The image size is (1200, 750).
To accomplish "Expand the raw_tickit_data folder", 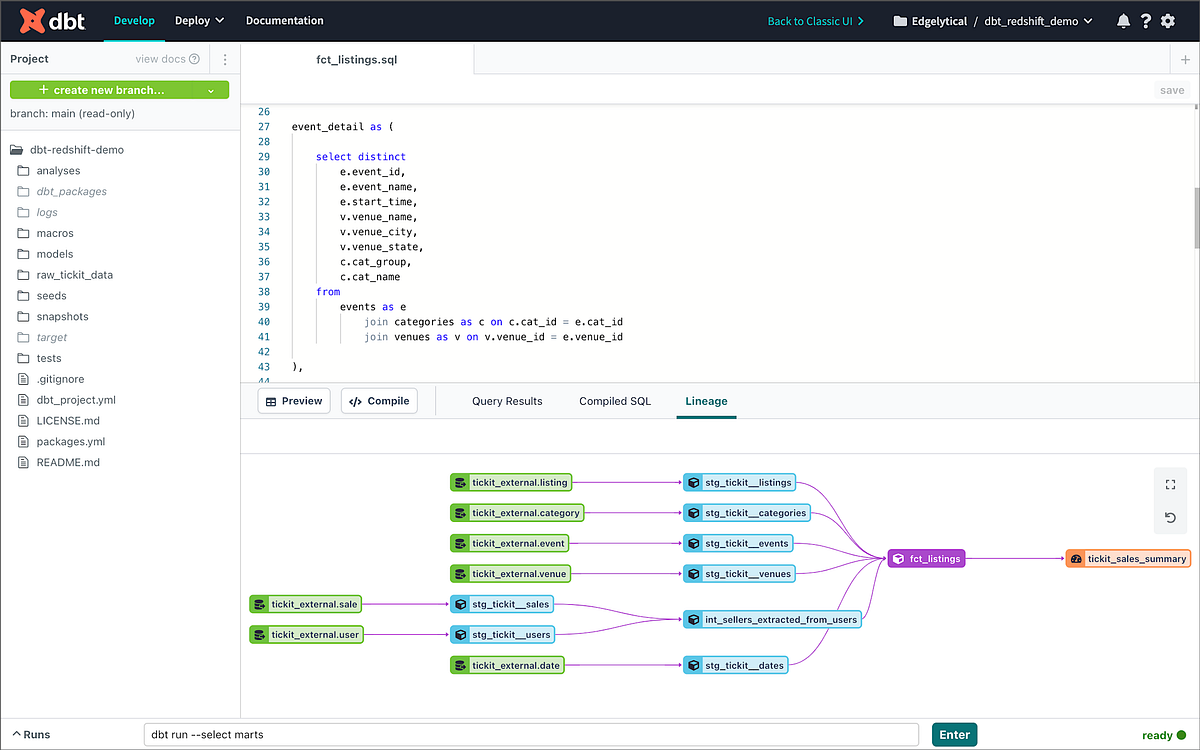I will (64, 275).
